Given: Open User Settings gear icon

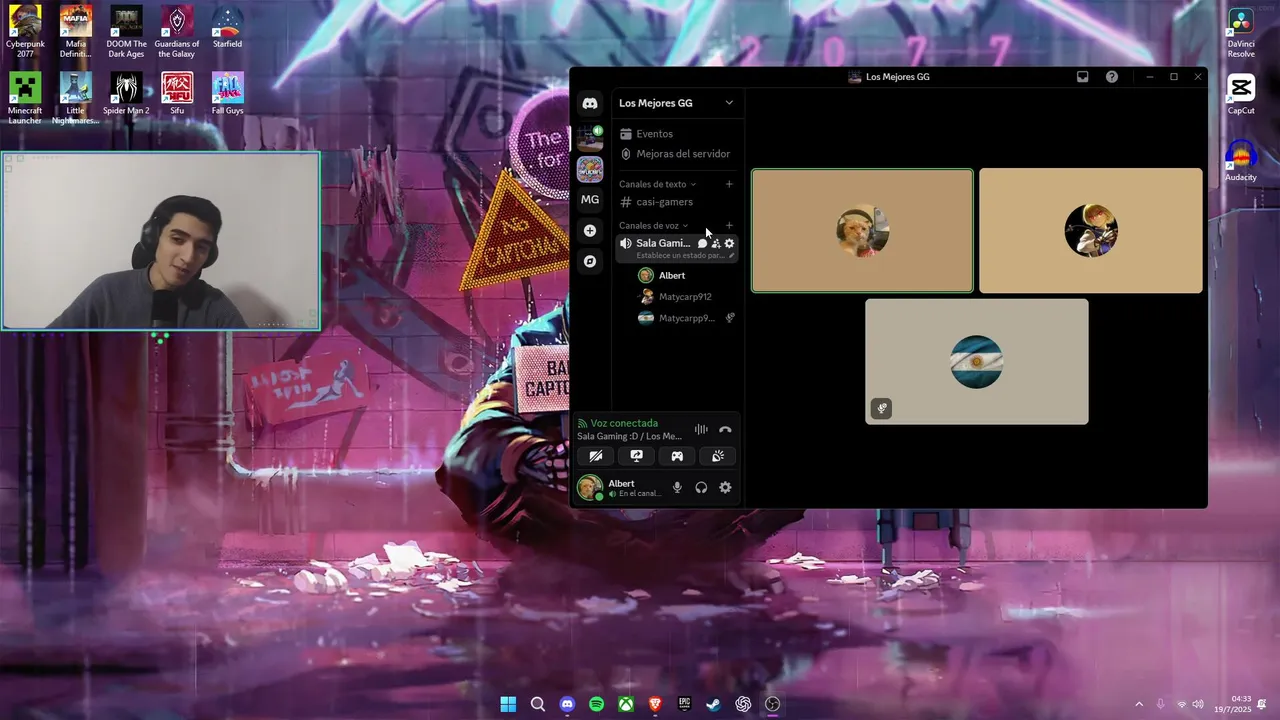Looking at the screenshot, I should [725, 488].
